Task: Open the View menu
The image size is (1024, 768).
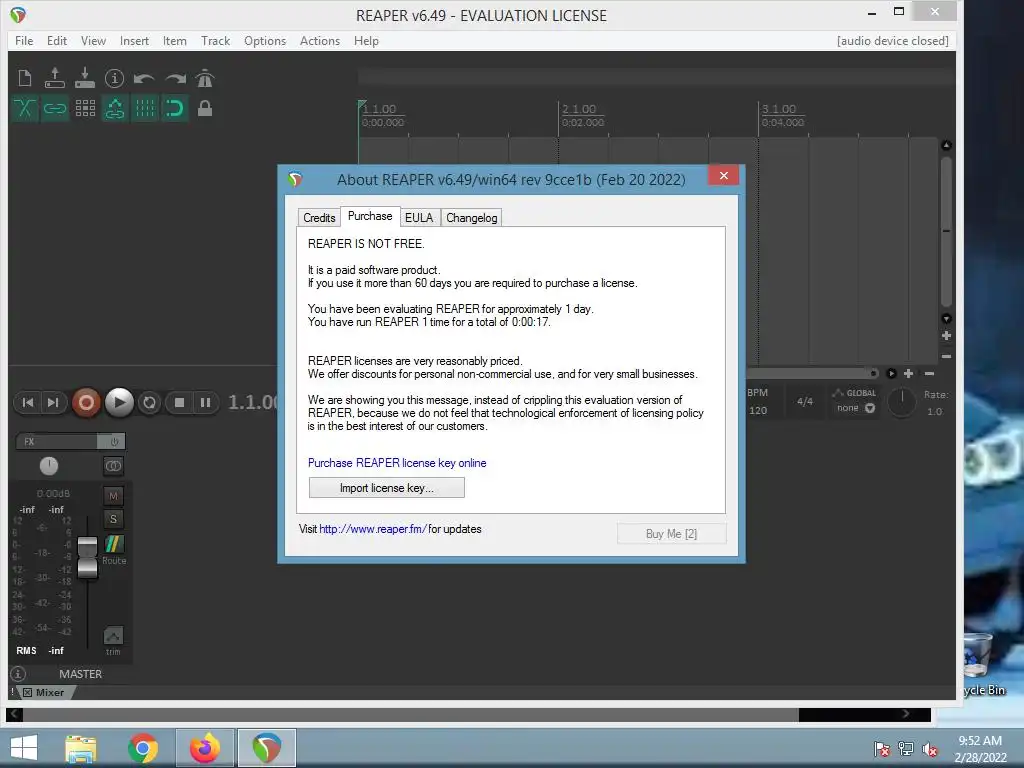Action: [93, 40]
